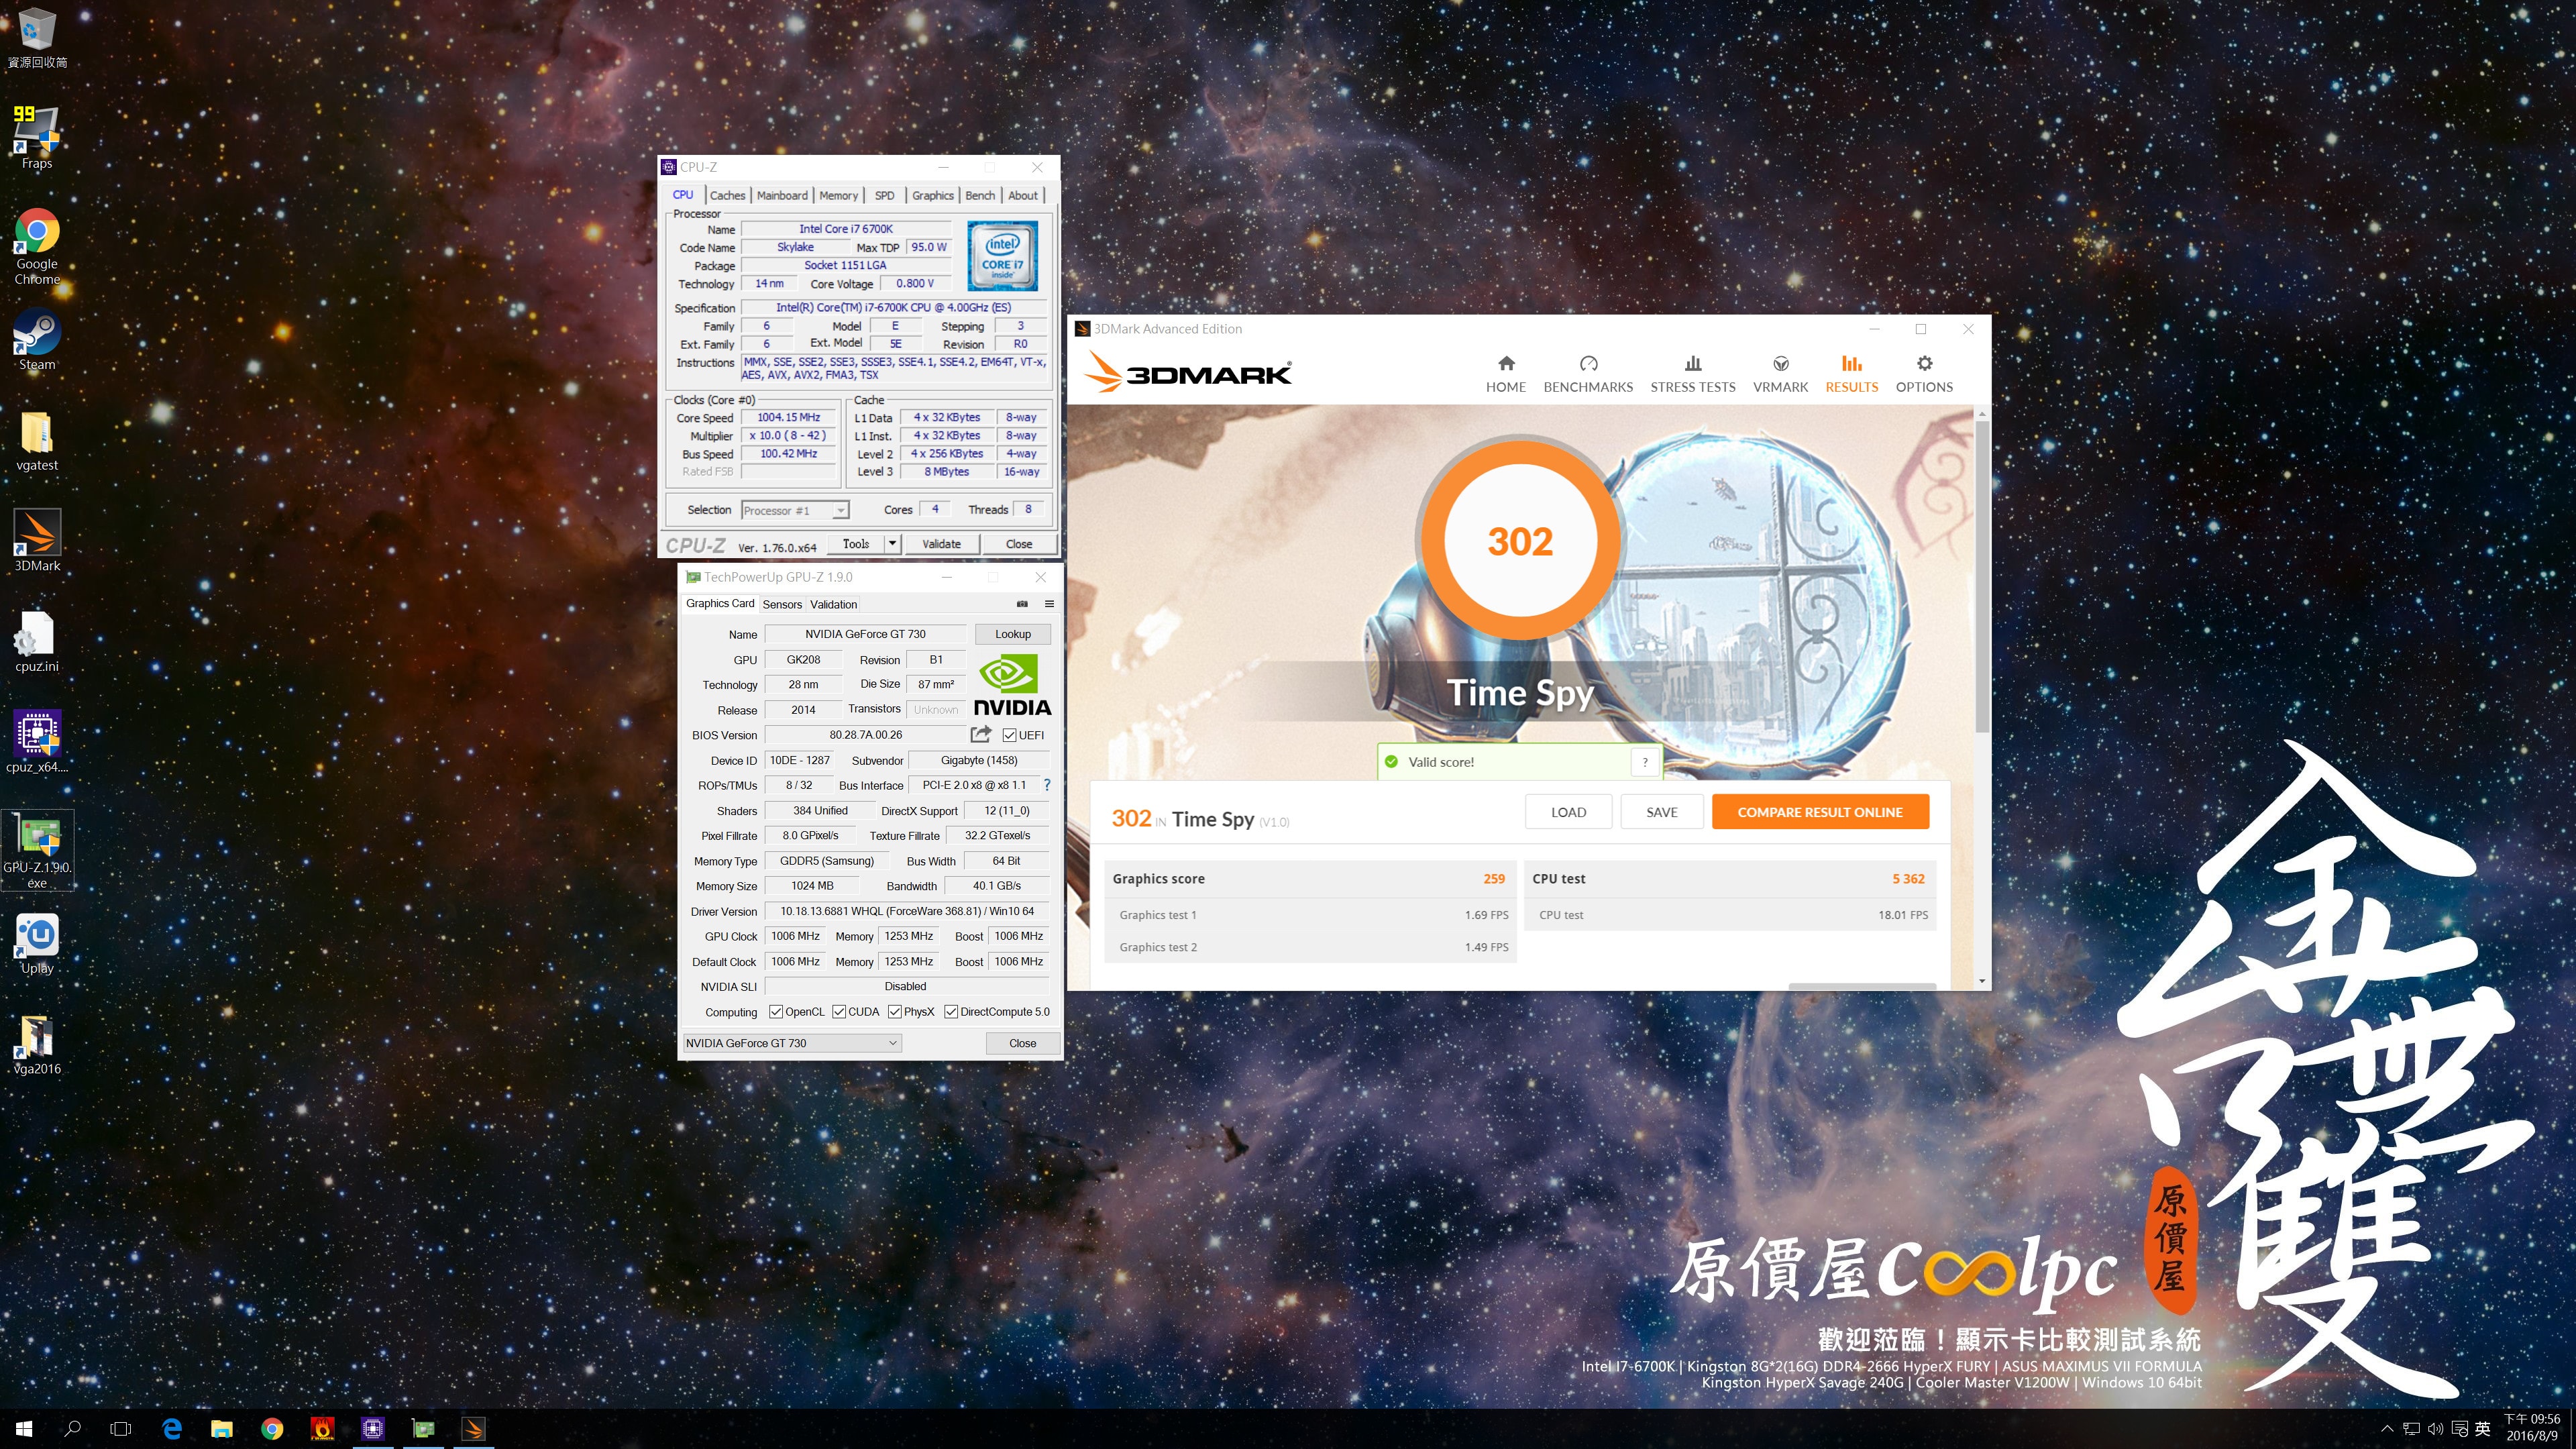Click COMPARE RESULT ONLINE button
The width and height of the screenshot is (2576, 1449).
point(1819,812)
